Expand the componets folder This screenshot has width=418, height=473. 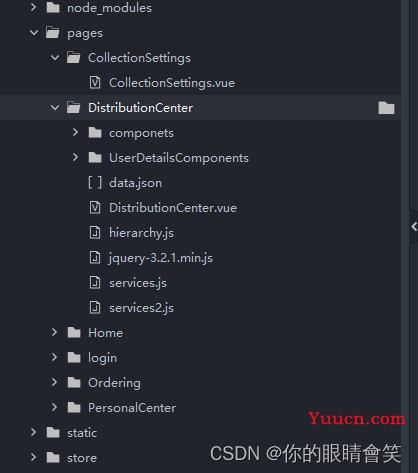75,132
